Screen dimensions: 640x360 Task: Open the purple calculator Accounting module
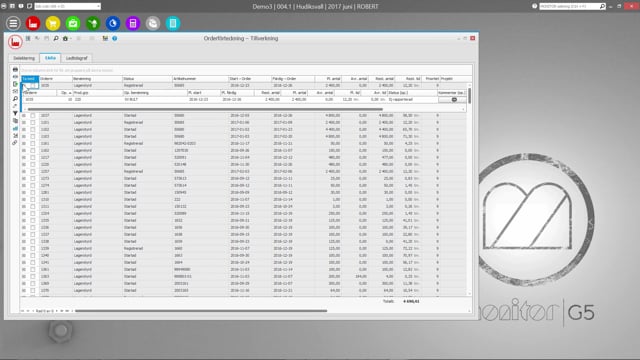coord(133,23)
